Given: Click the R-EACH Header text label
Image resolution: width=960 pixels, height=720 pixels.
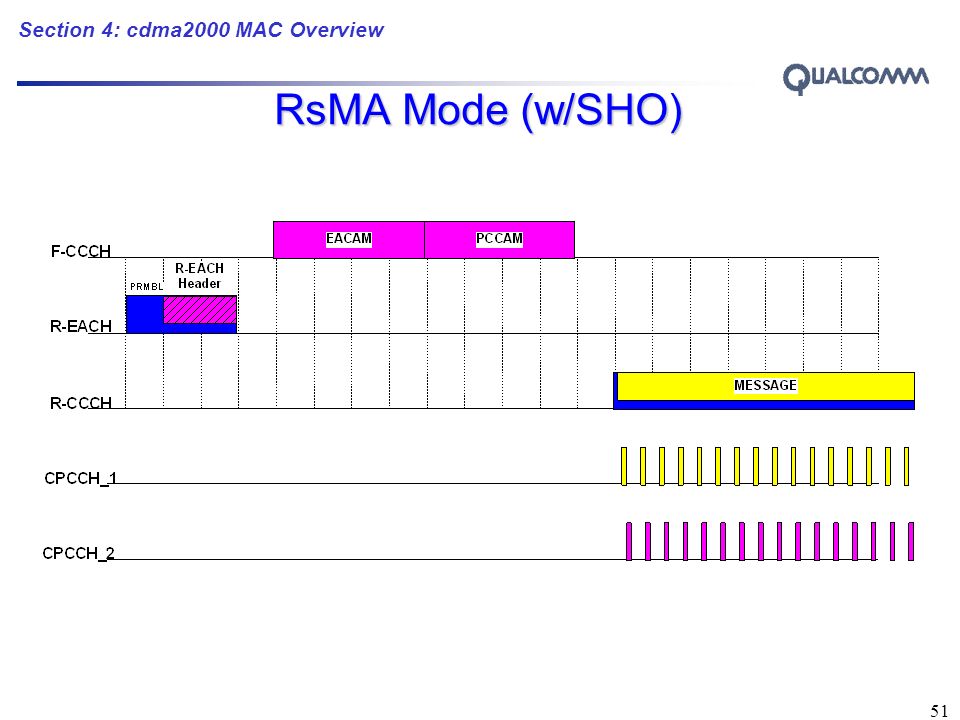Looking at the screenshot, I should [200, 276].
